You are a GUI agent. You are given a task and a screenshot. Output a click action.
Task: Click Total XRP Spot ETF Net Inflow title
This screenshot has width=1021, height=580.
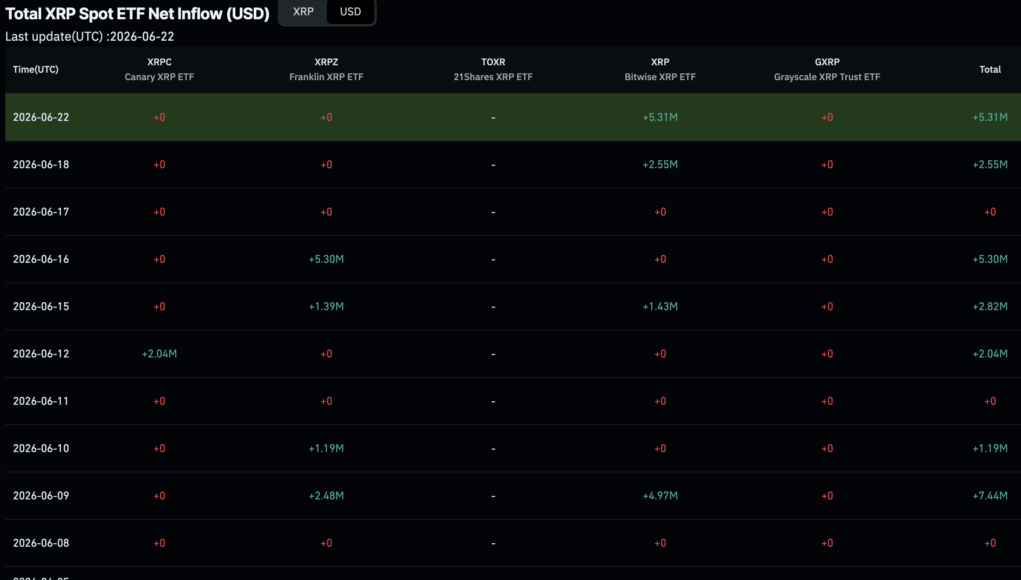(137, 14)
